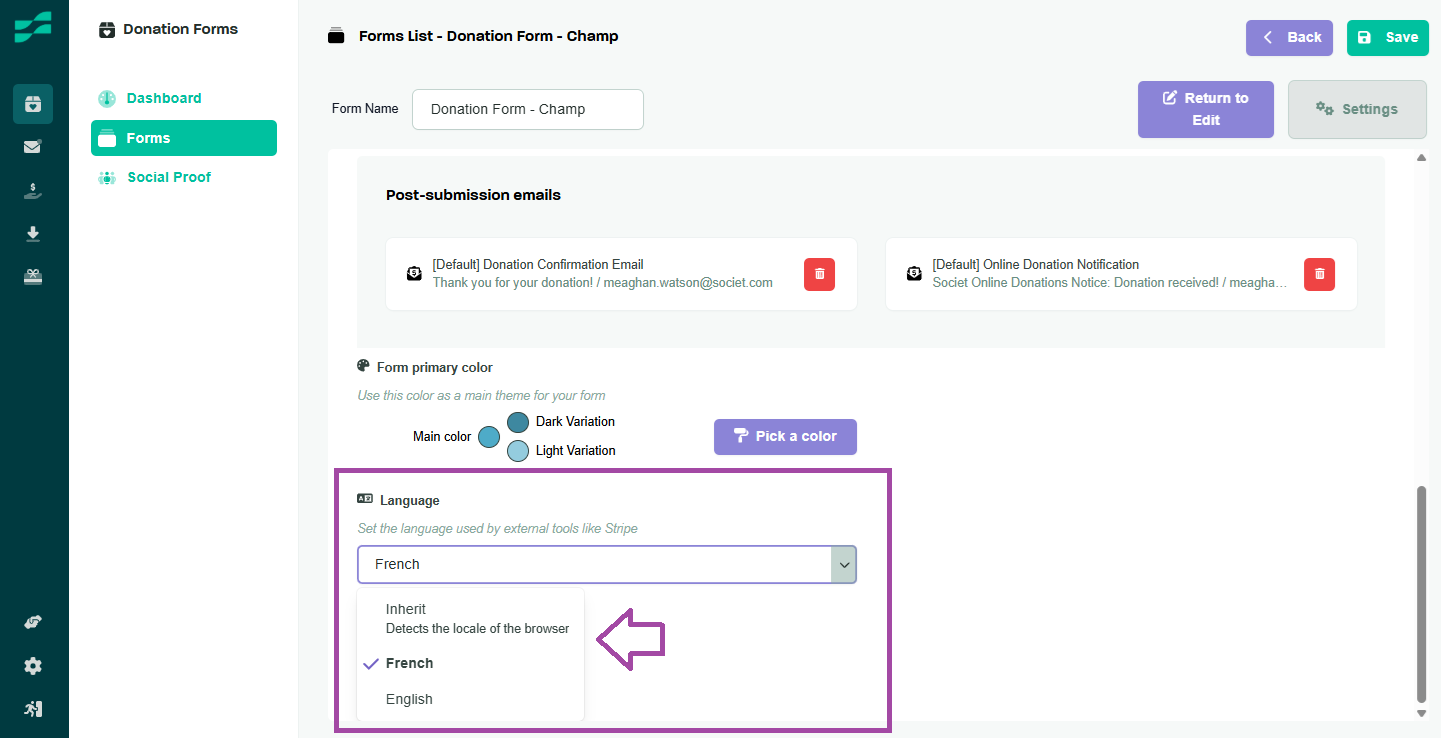This screenshot has width=1441, height=738.
Task: Open the donations box icon in left rail
Action: pyautogui.click(x=33, y=104)
